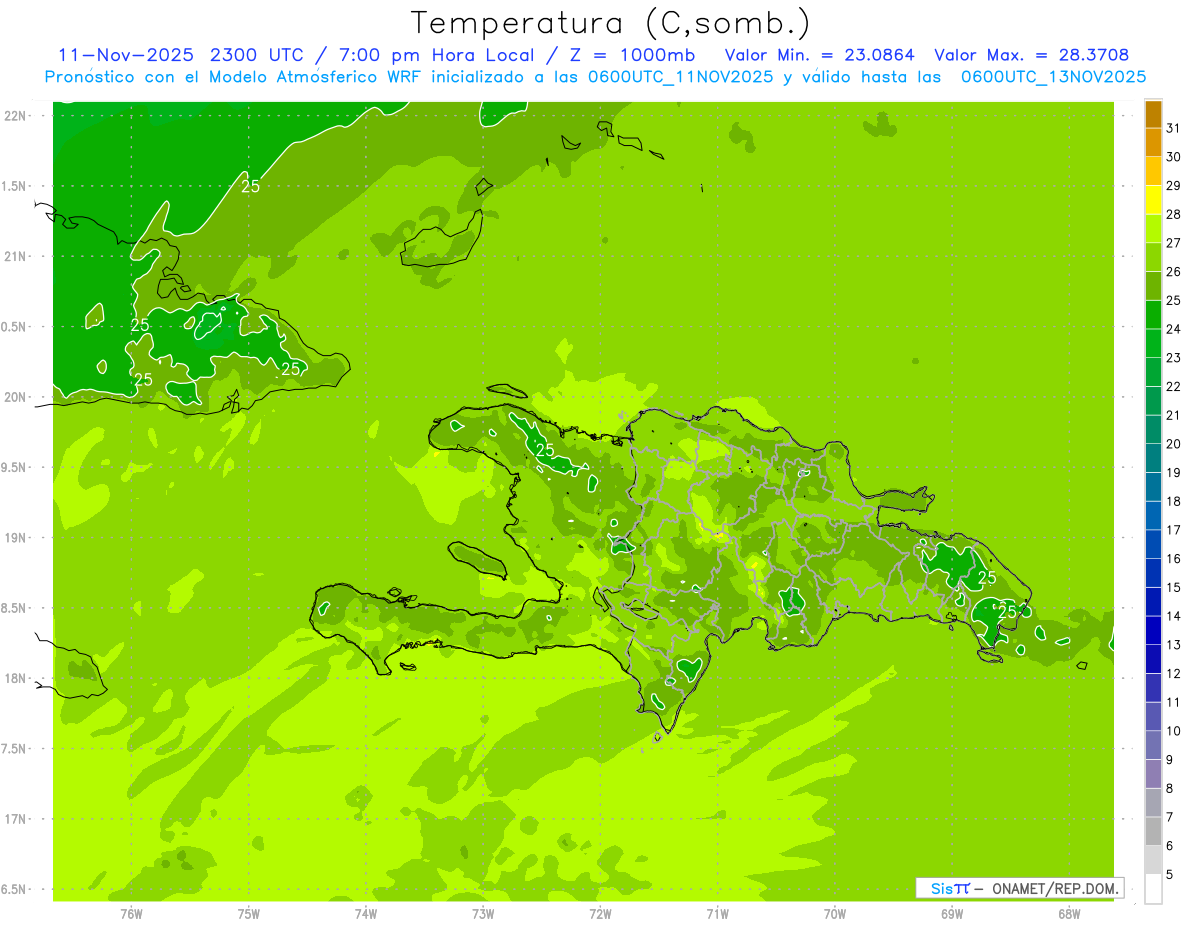Image resolution: width=1200 pixels, height=927 pixels.
Task: Select the 'Z = 1000mb' level text
Action: pos(632,55)
